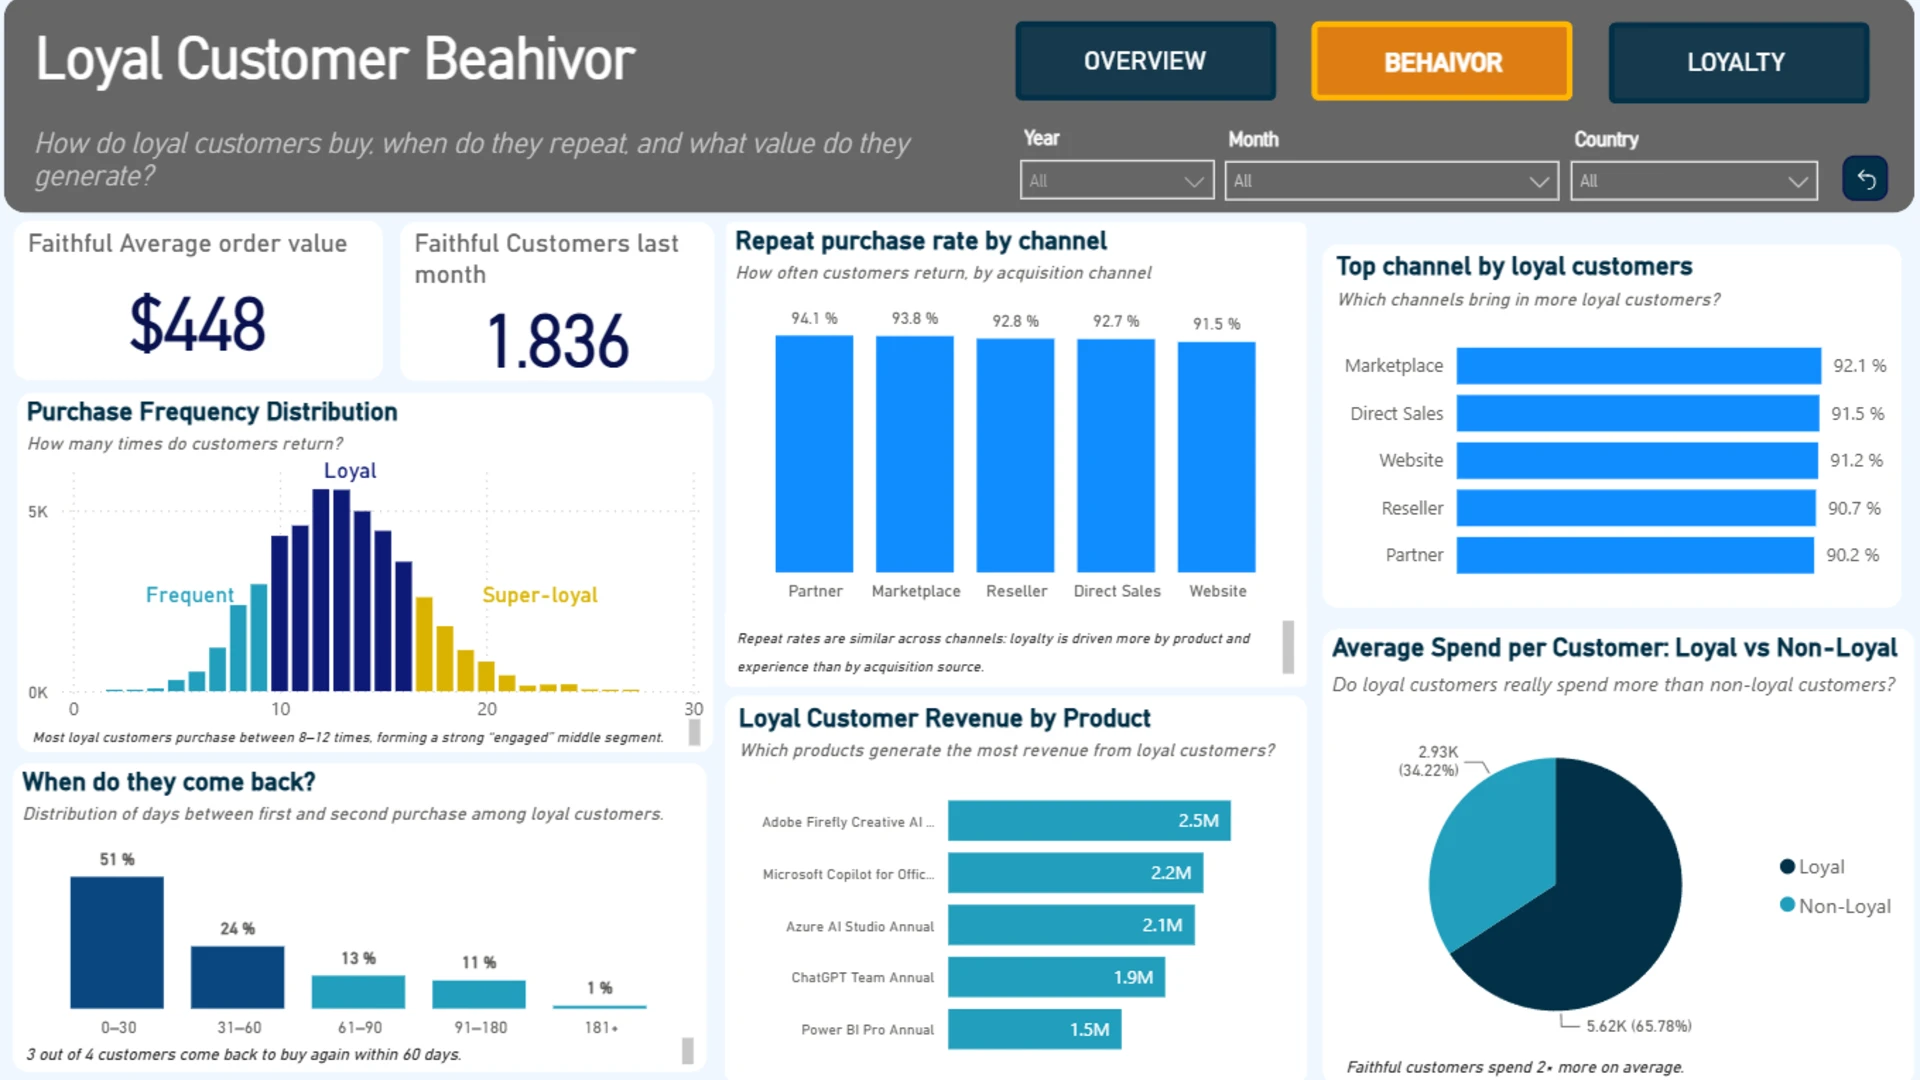Screen dimensions: 1920x1080
Task: Click scrollbar next to purchase frequency note
Action: 694,733
